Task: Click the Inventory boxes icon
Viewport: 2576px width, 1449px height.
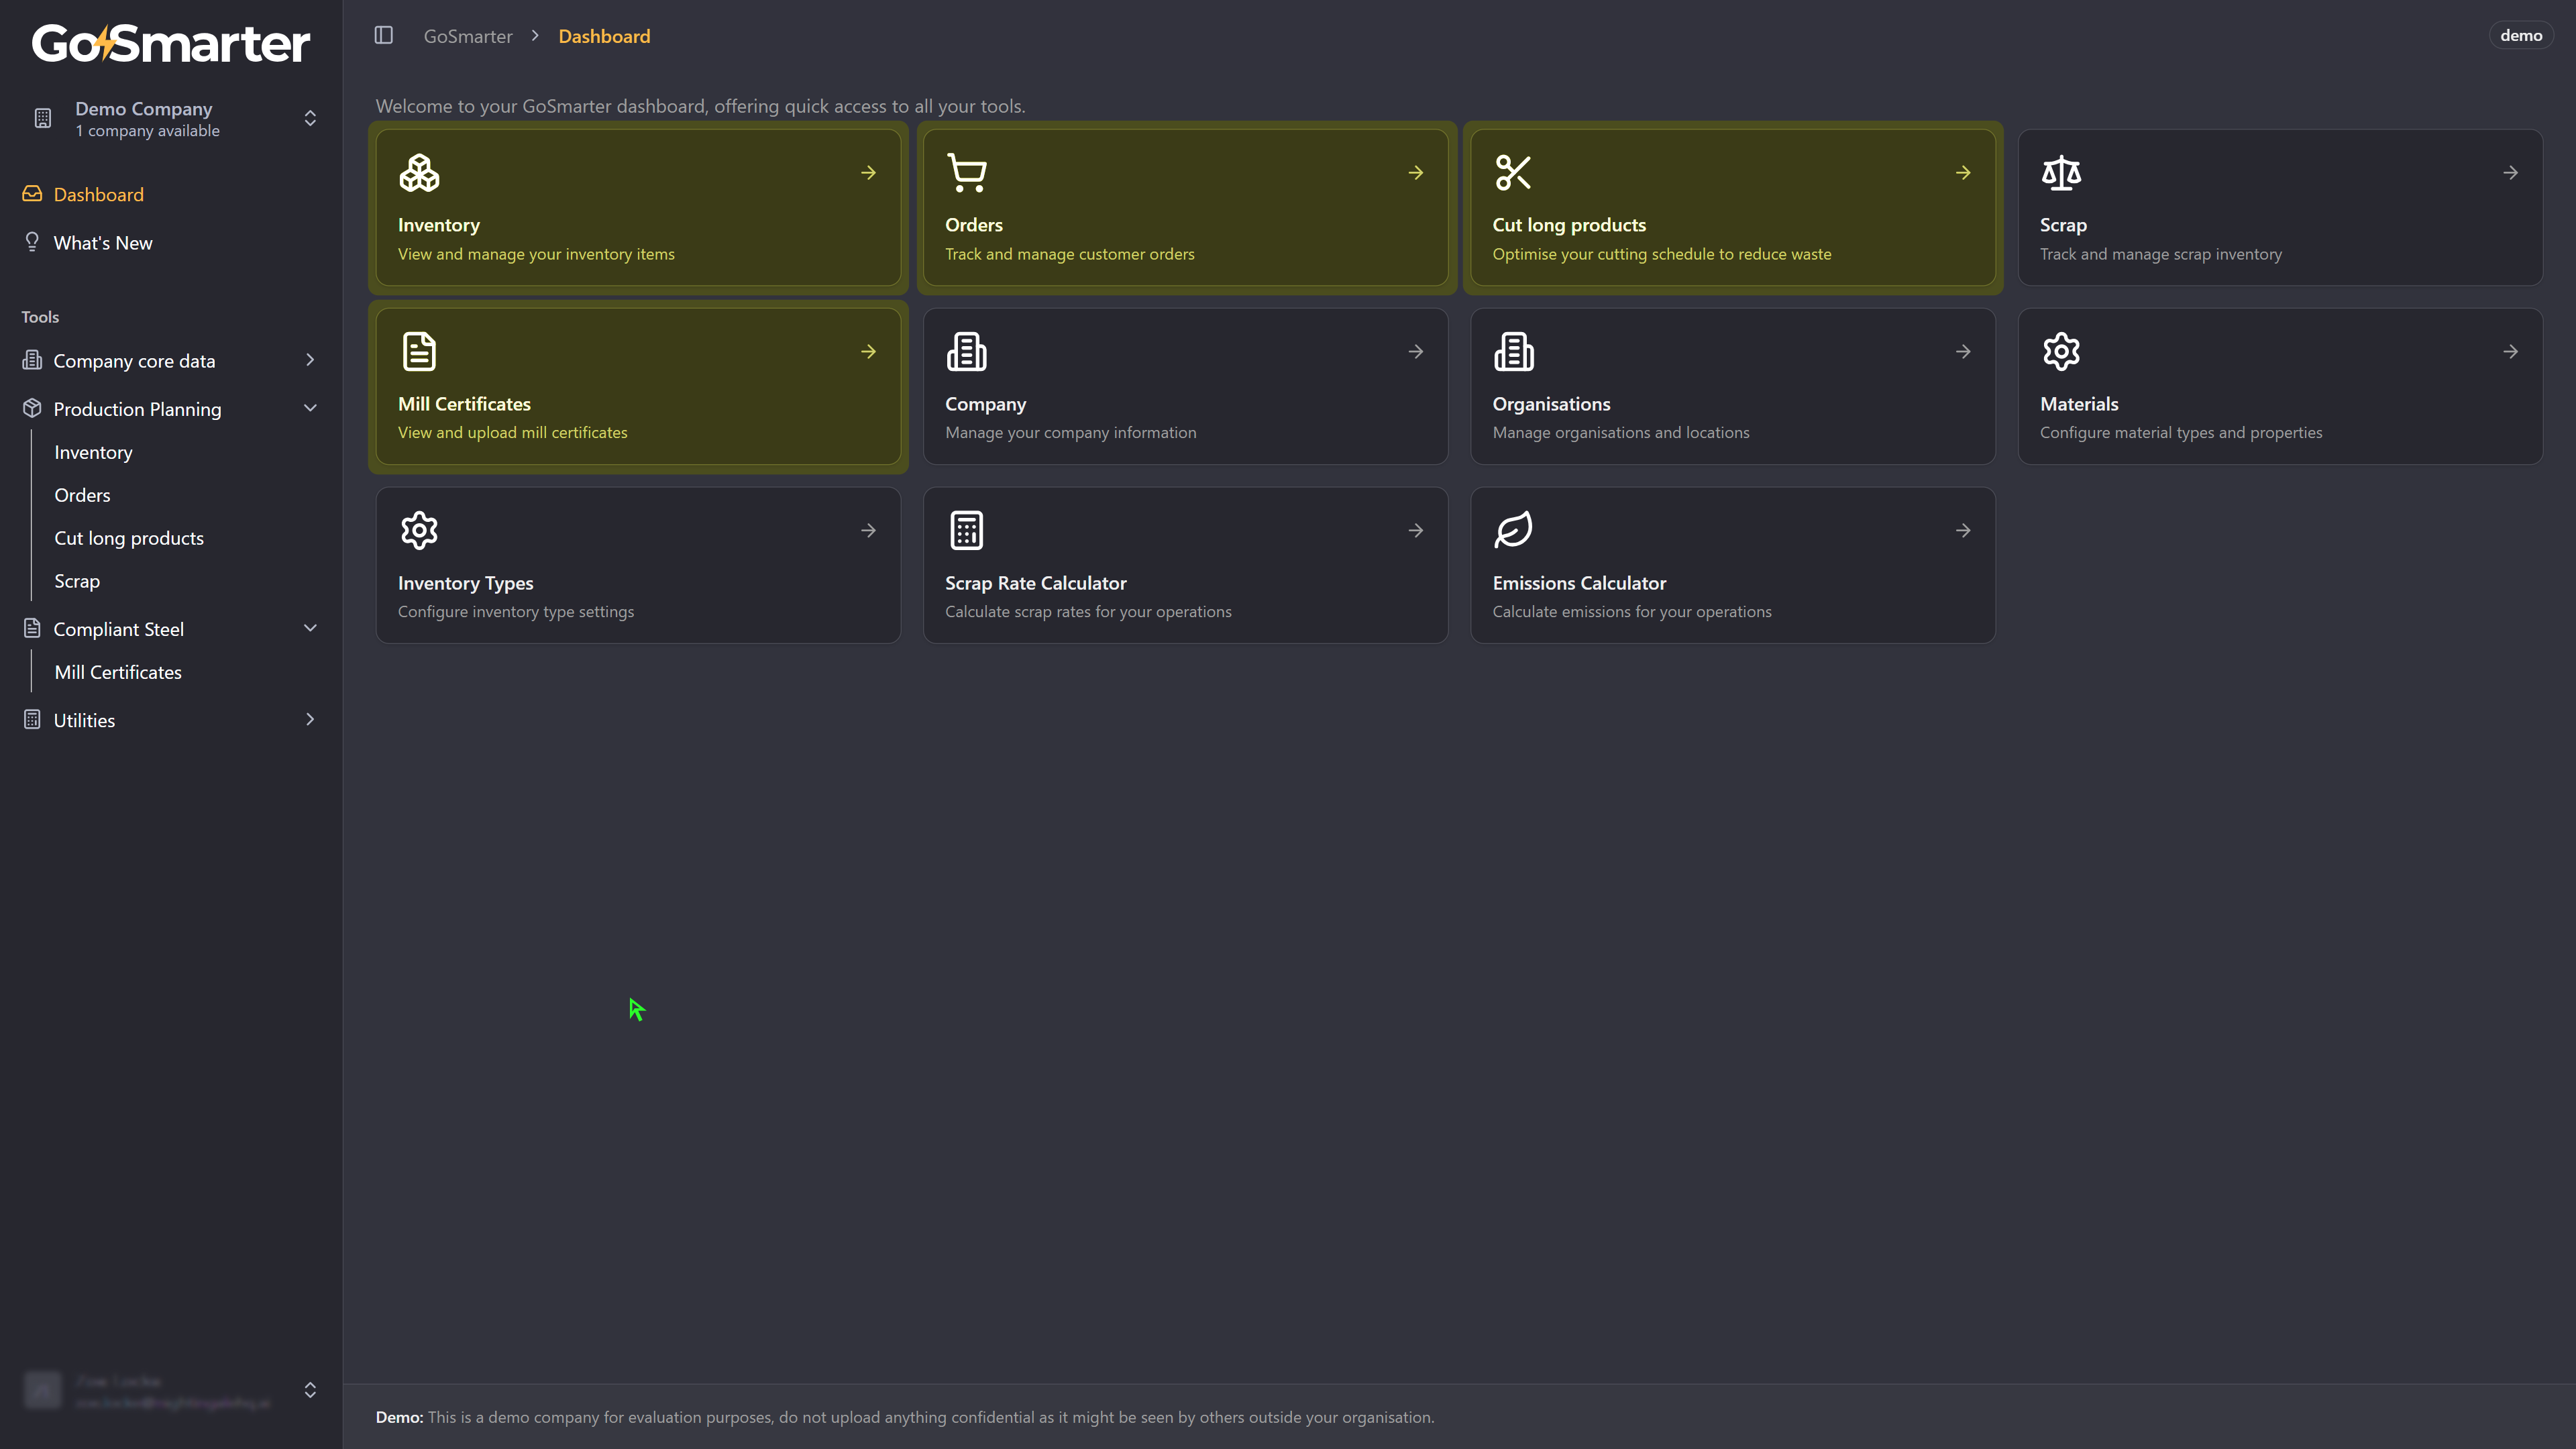Action: (419, 173)
